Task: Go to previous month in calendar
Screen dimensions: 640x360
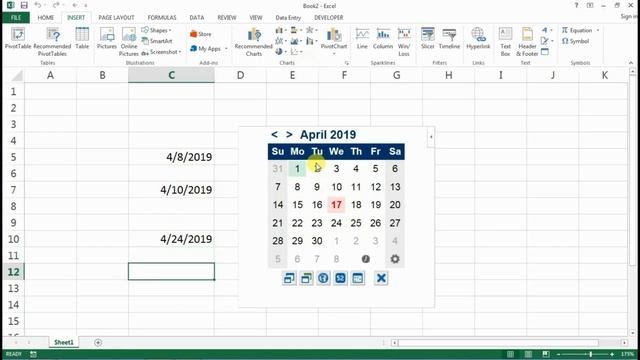Action: [274, 134]
